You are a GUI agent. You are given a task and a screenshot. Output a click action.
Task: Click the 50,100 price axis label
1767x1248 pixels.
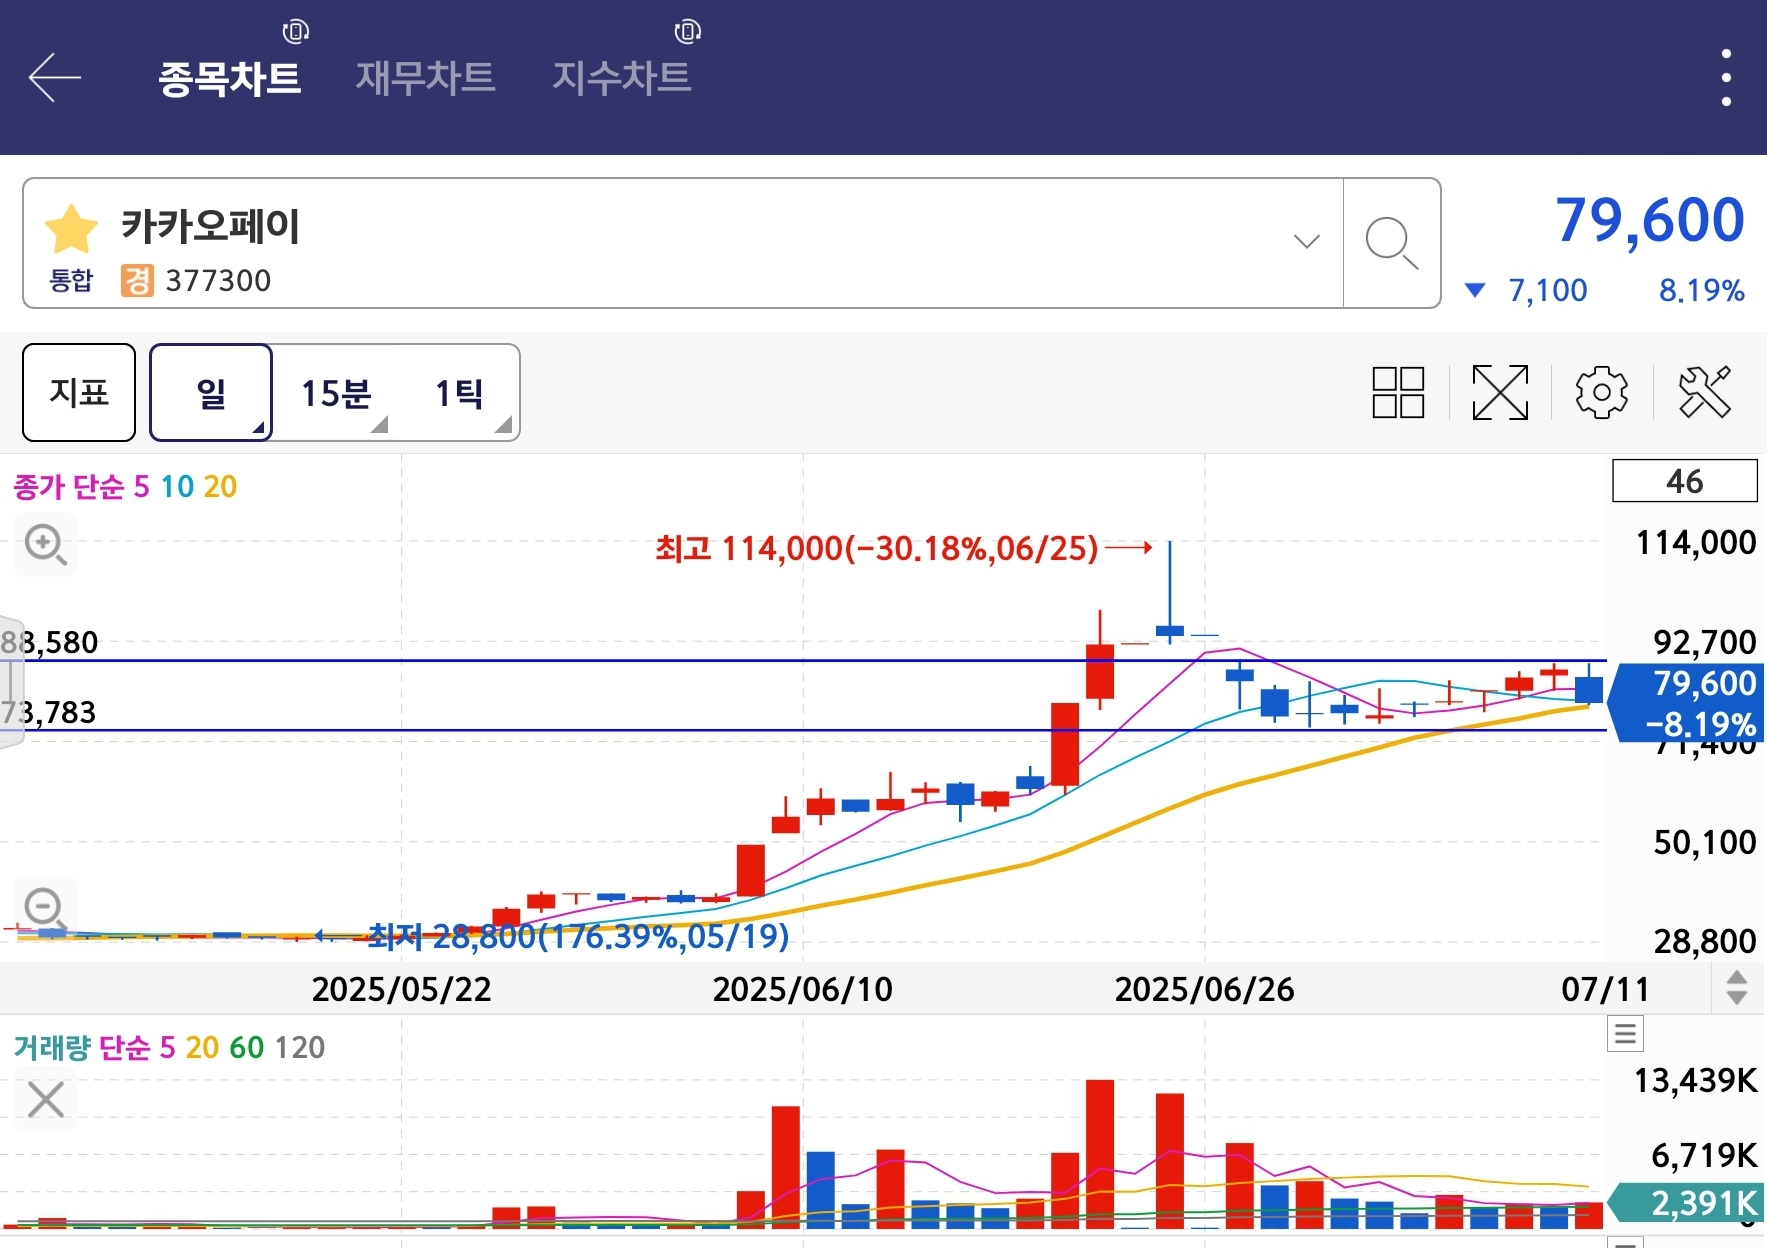[x=1704, y=842]
